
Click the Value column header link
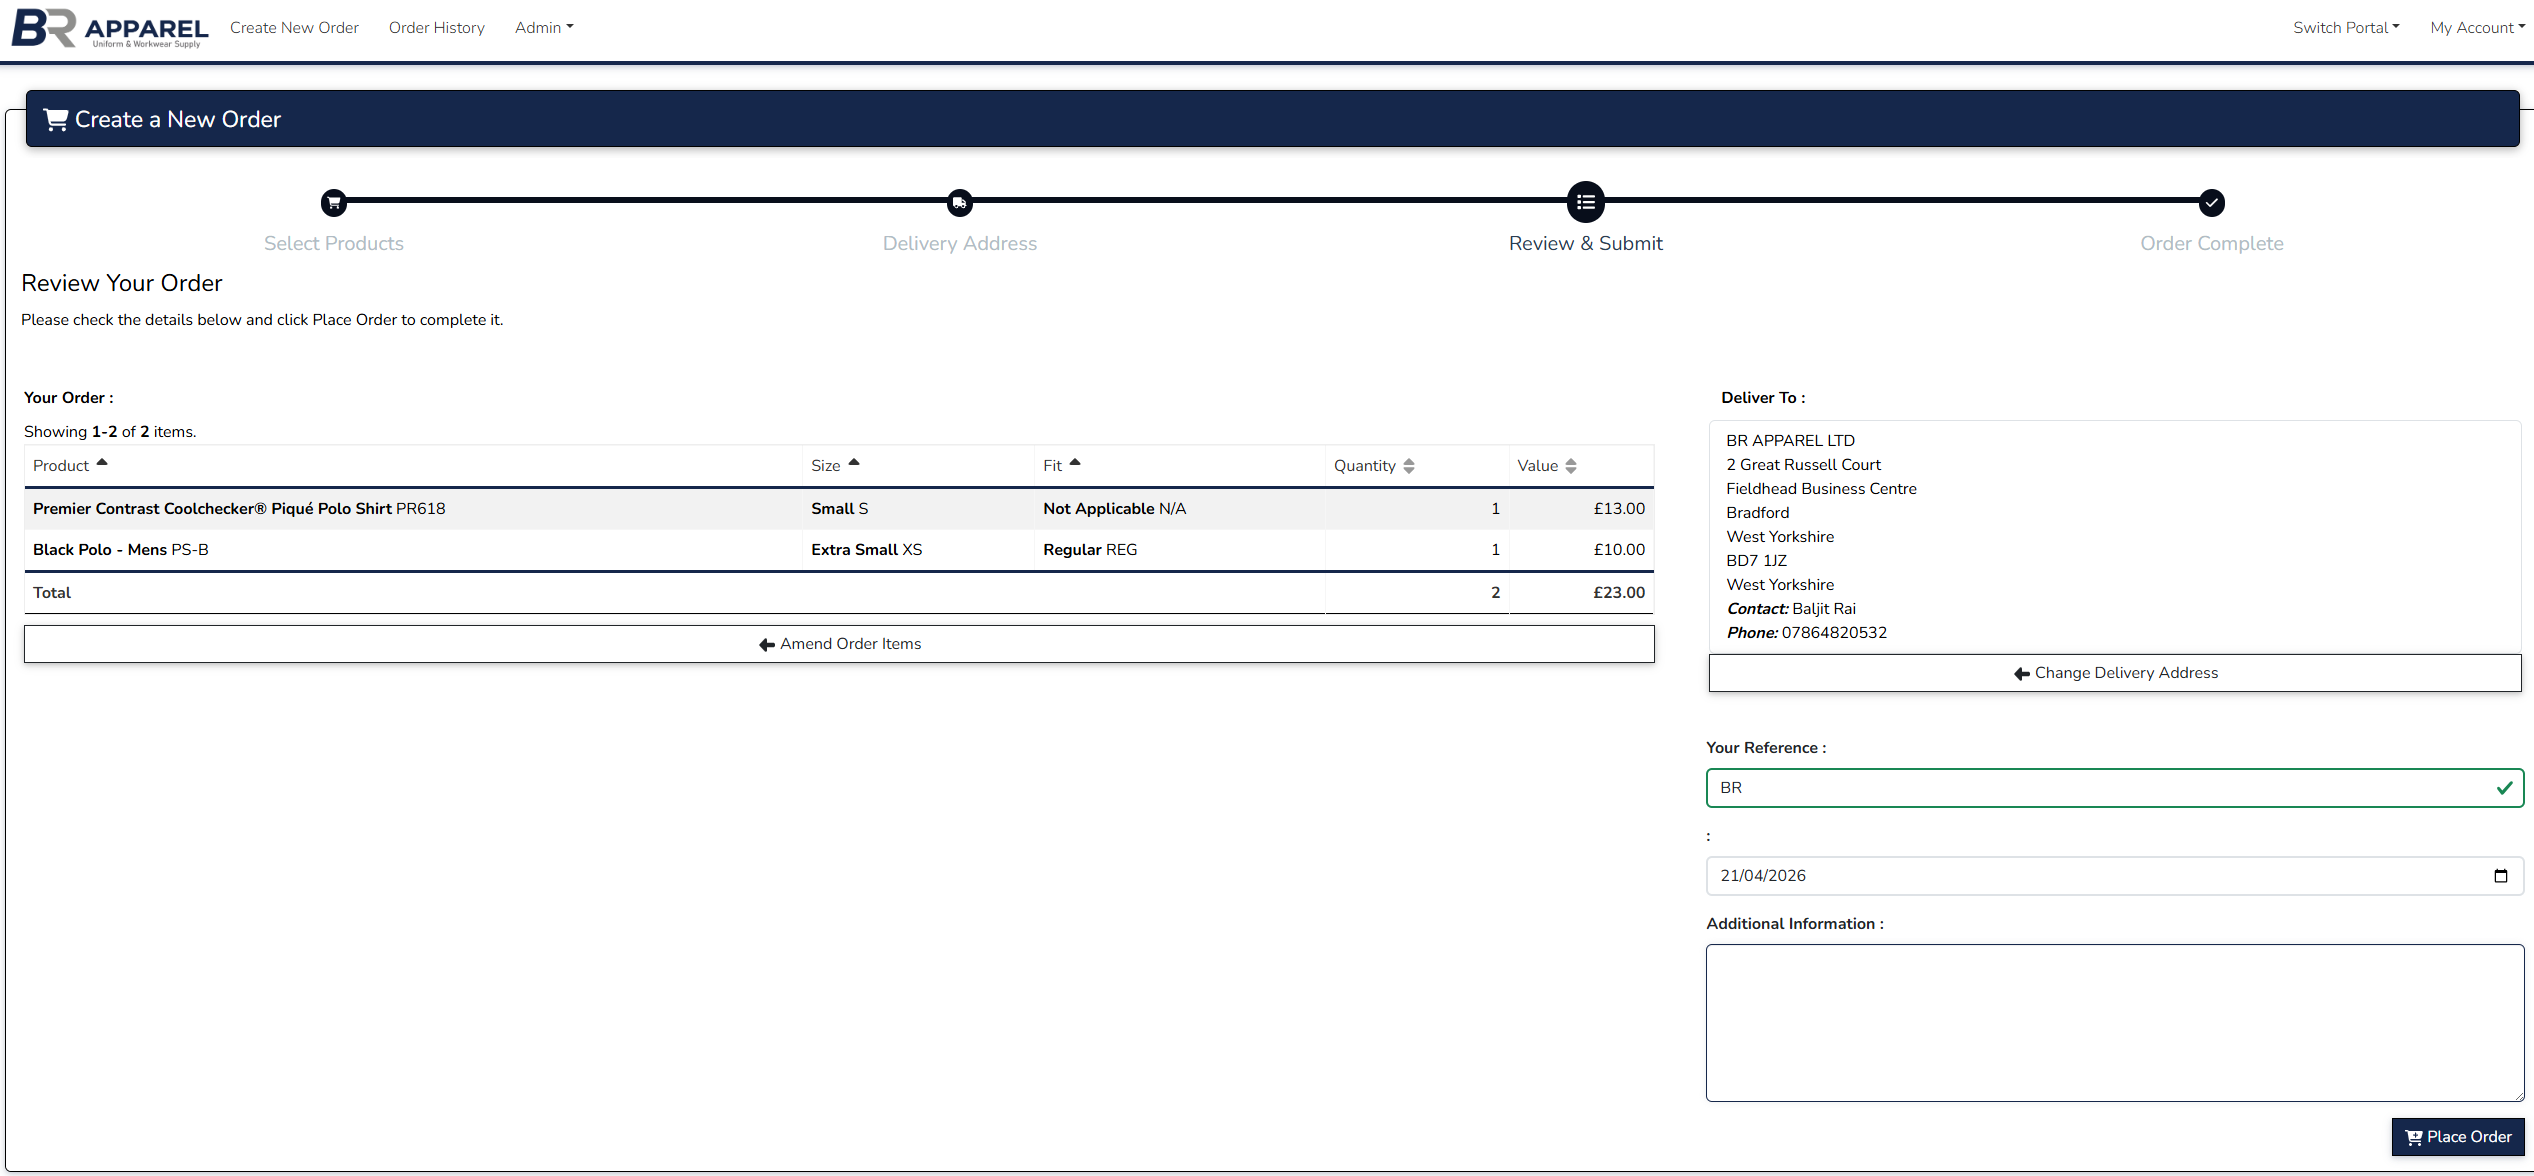point(1538,466)
